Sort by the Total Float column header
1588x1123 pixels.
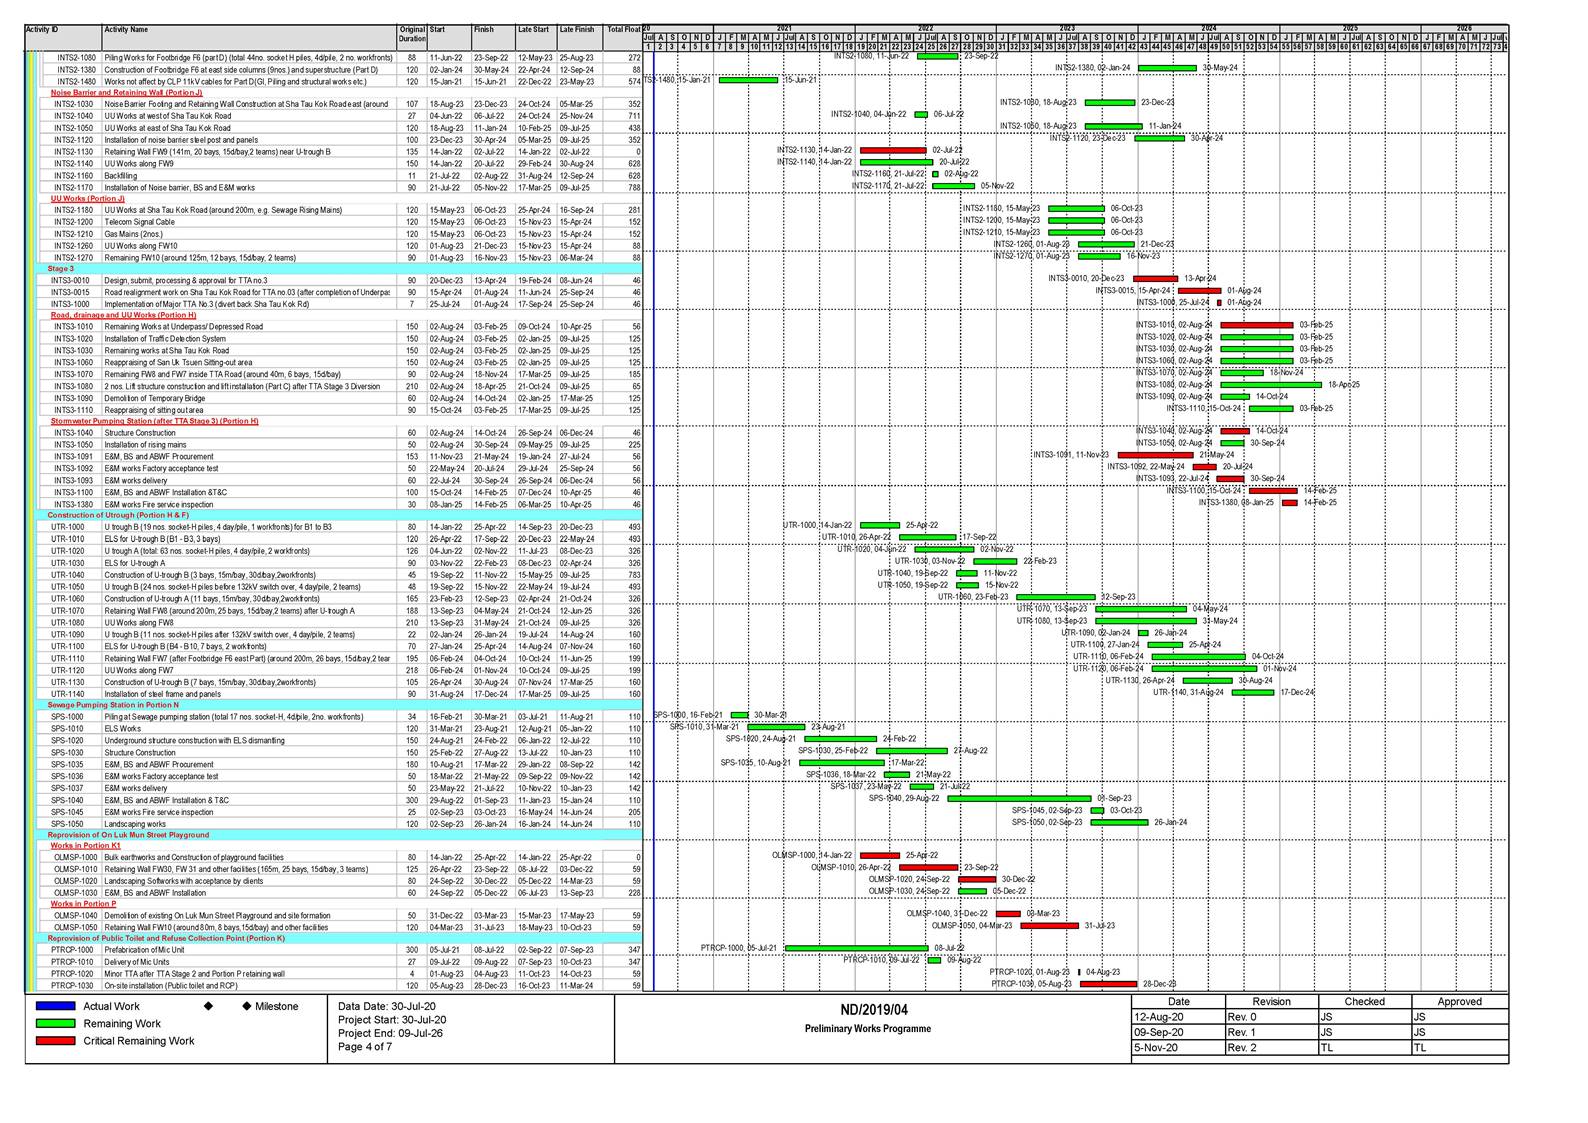point(623,30)
